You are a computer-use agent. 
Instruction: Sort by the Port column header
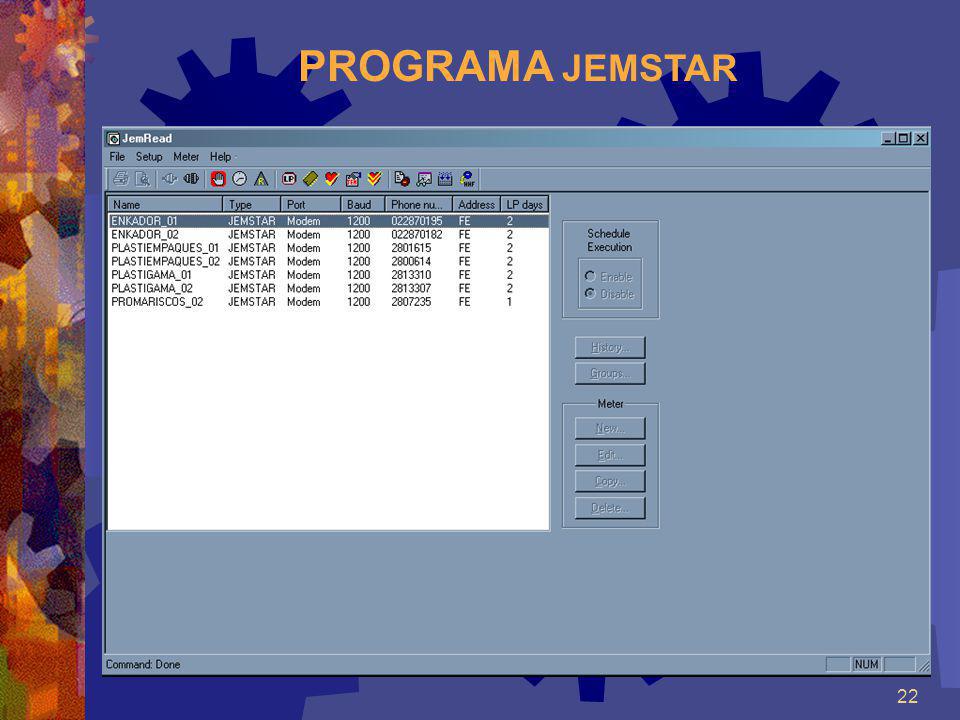click(x=310, y=204)
